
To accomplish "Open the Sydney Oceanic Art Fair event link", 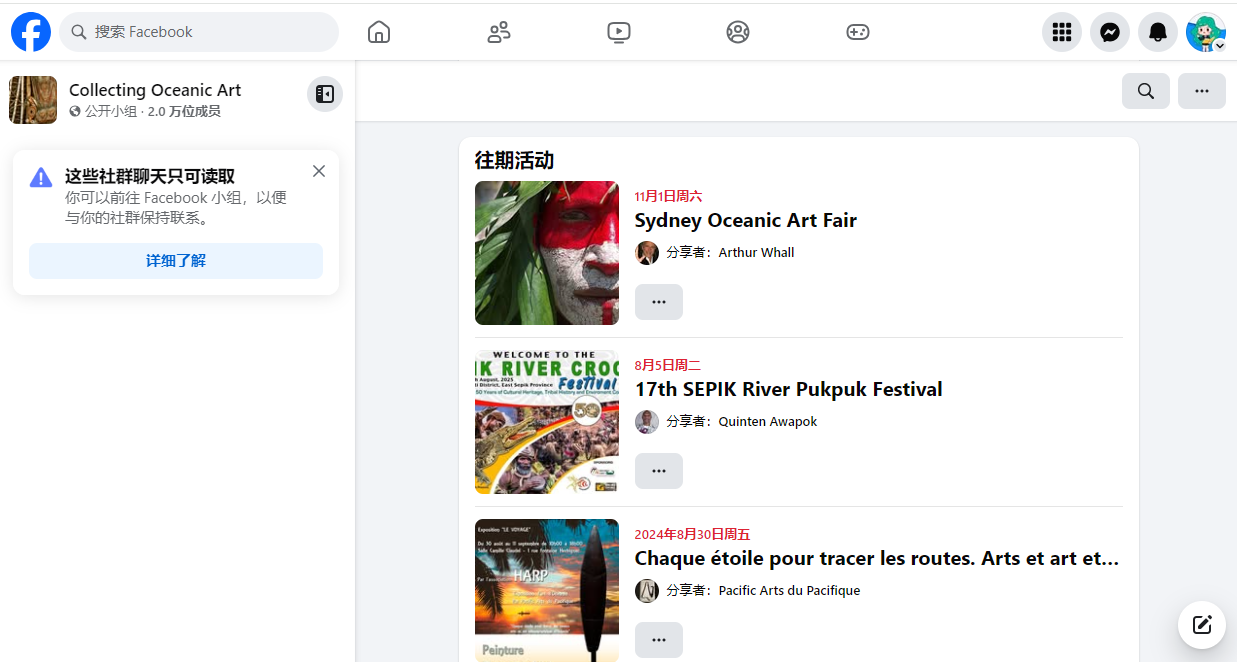I will click(745, 220).
